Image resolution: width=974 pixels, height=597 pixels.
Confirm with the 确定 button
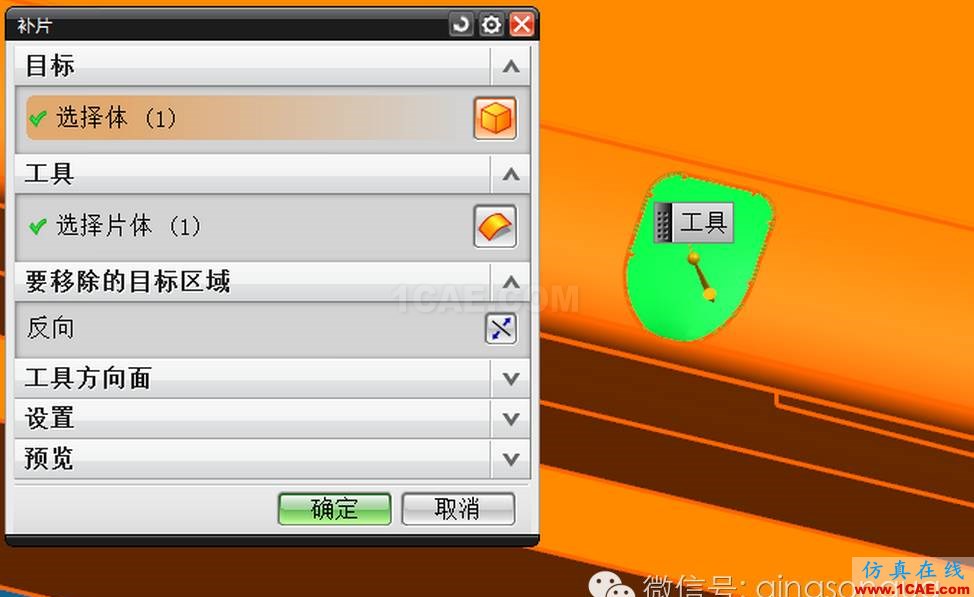click(335, 509)
